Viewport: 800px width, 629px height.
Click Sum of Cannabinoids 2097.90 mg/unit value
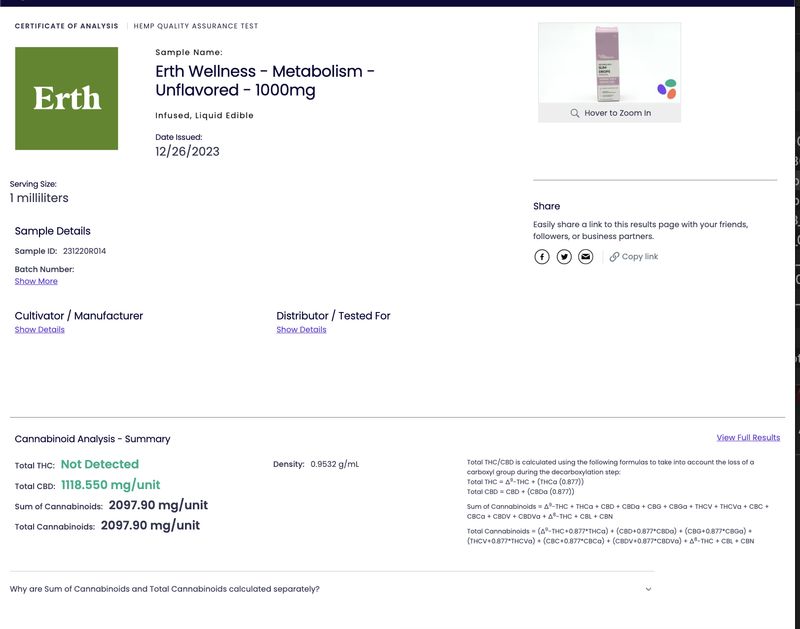tap(158, 505)
